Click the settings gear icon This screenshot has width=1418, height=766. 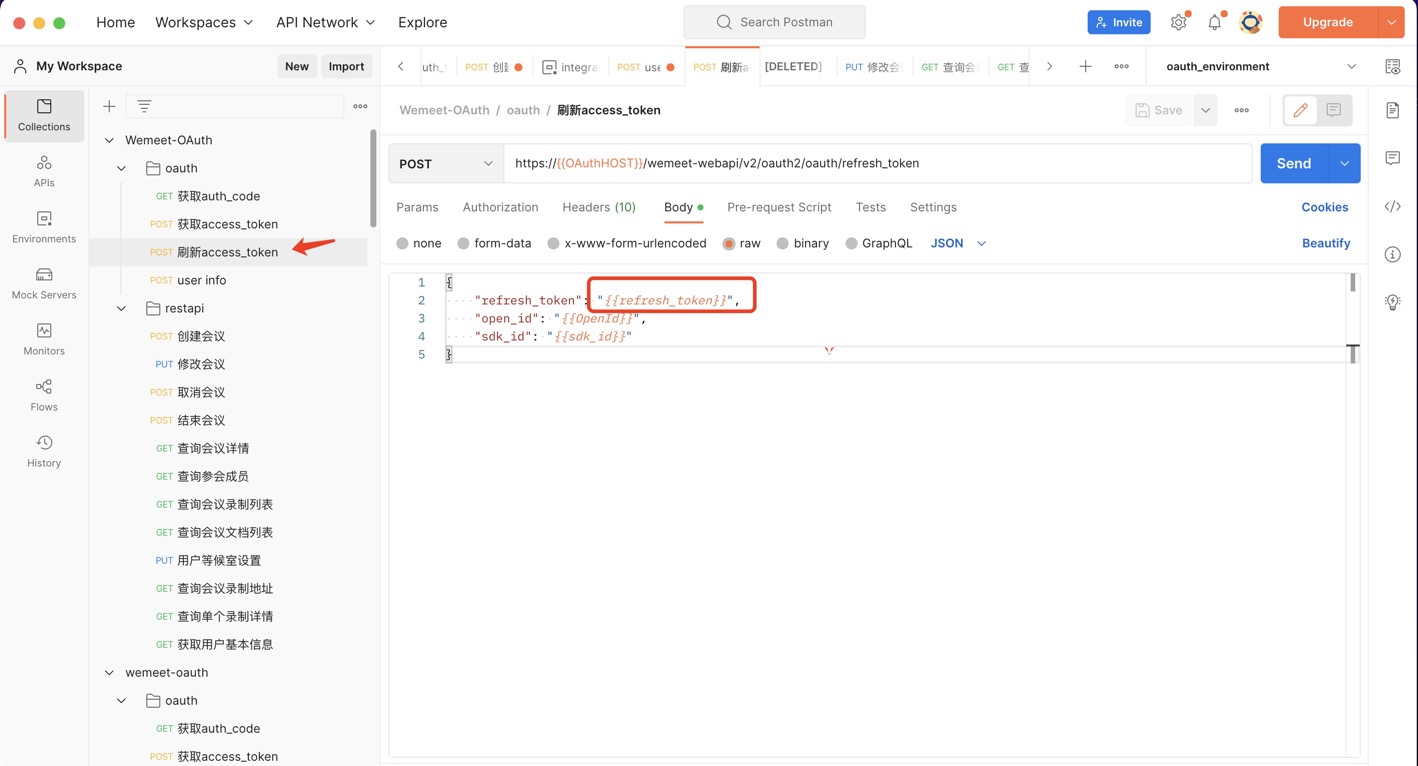click(x=1179, y=22)
